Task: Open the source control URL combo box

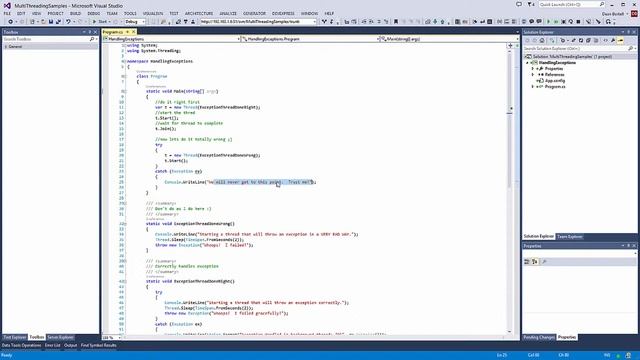Action: (258, 22)
